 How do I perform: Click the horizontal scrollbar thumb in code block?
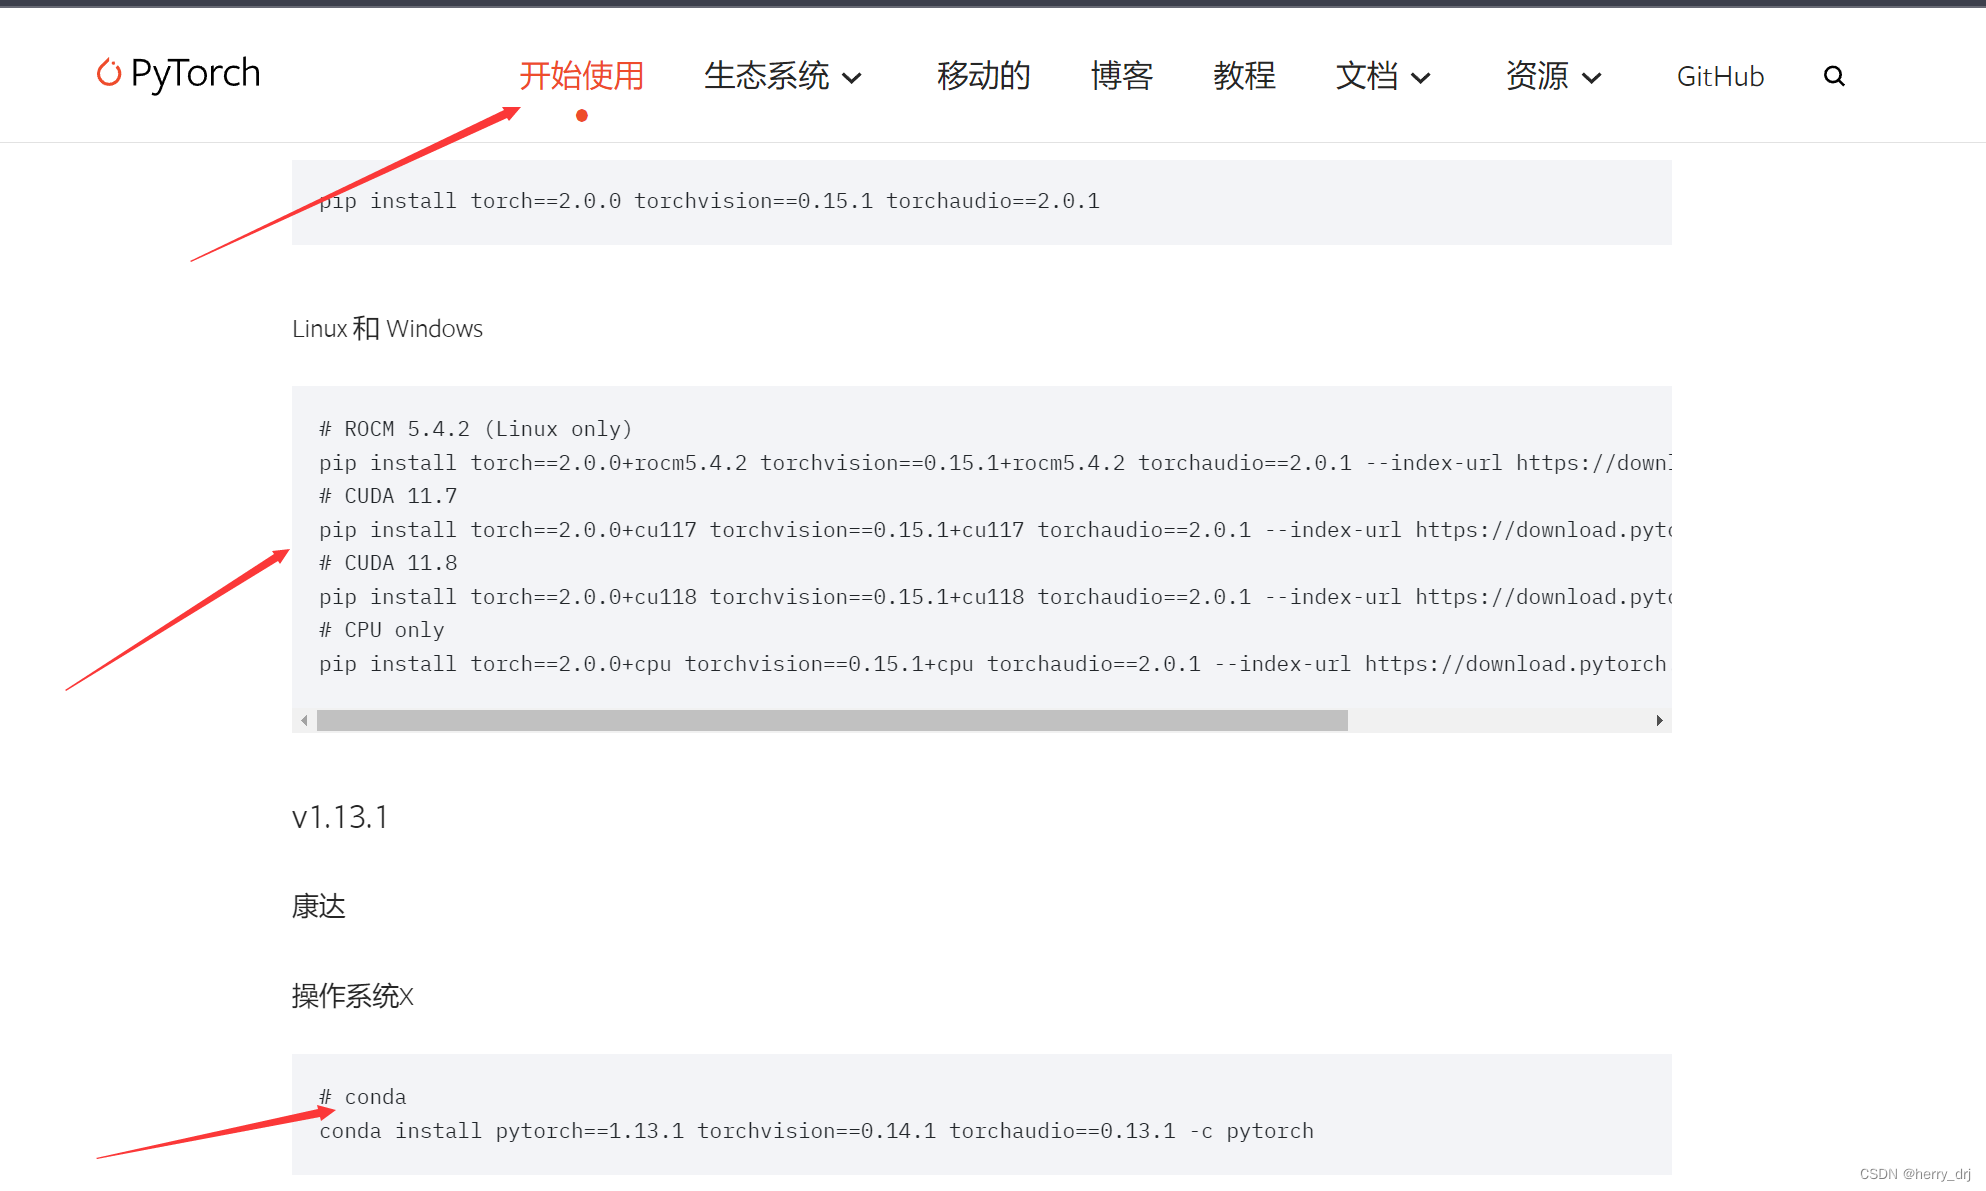[832, 721]
